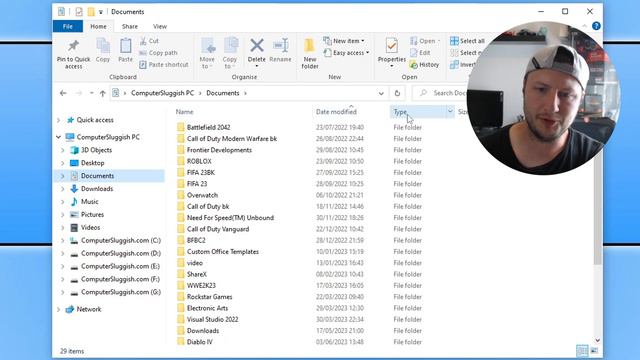640x360 pixels.
Task: Select the Battlefield 2042 folder
Action: coord(209,127)
